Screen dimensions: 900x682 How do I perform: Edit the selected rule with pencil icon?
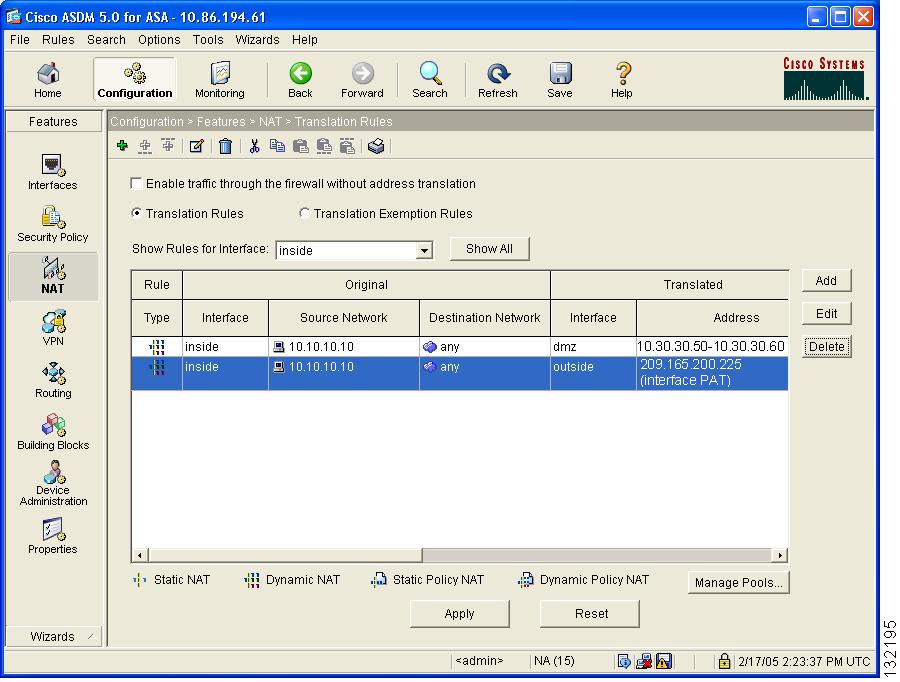tap(197, 146)
